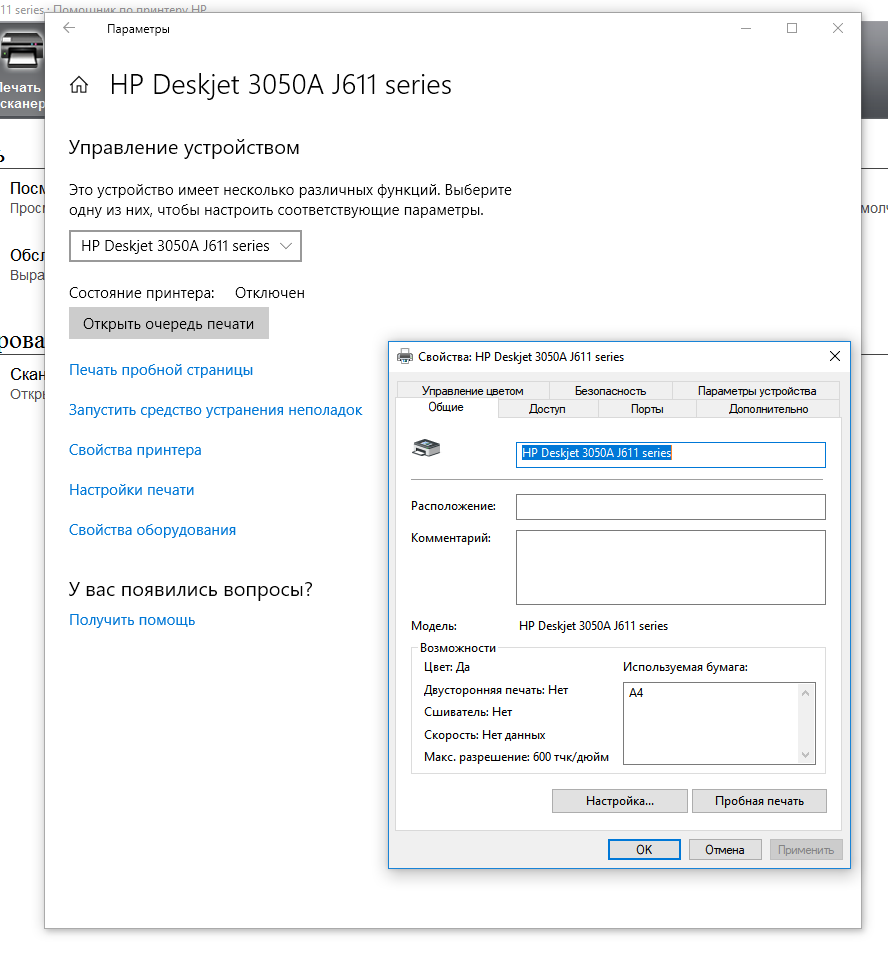The height and width of the screenshot is (960, 888).
Task: Open the Безопасность tab
Action: click(x=611, y=391)
